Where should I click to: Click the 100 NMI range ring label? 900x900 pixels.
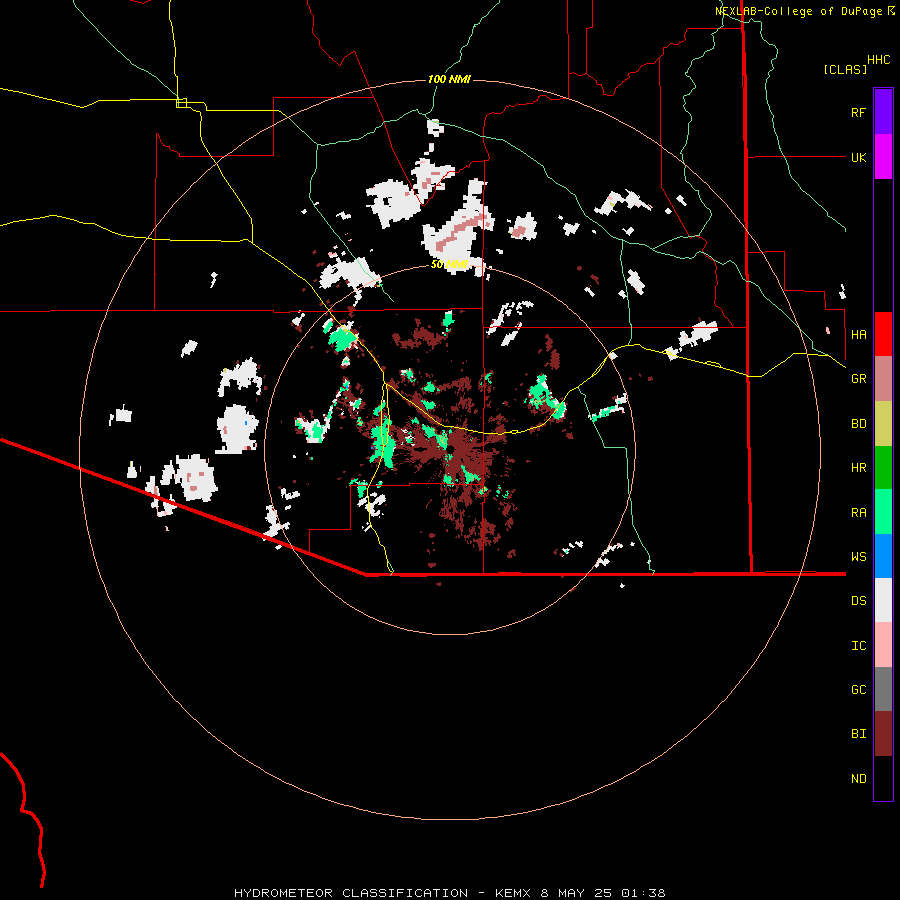pyautogui.click(x=449, y=79)
